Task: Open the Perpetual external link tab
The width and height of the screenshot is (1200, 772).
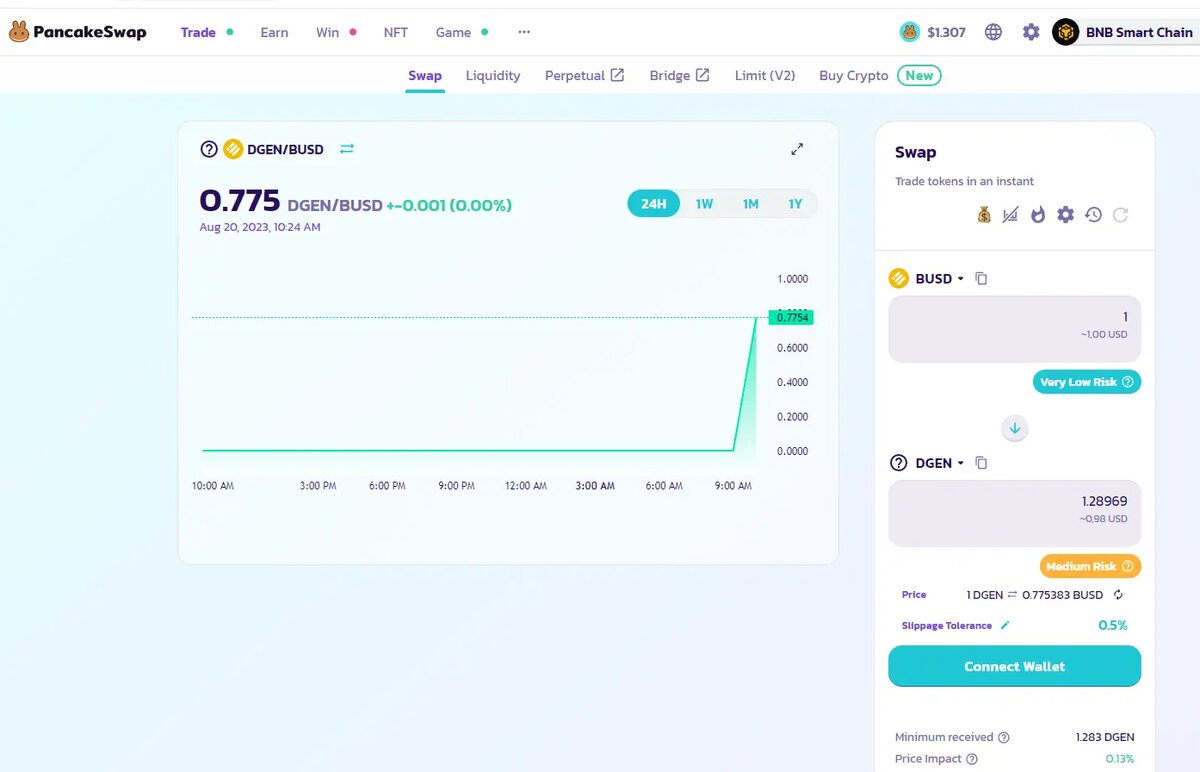Action: pyautogui.click(x=584, y=75)
